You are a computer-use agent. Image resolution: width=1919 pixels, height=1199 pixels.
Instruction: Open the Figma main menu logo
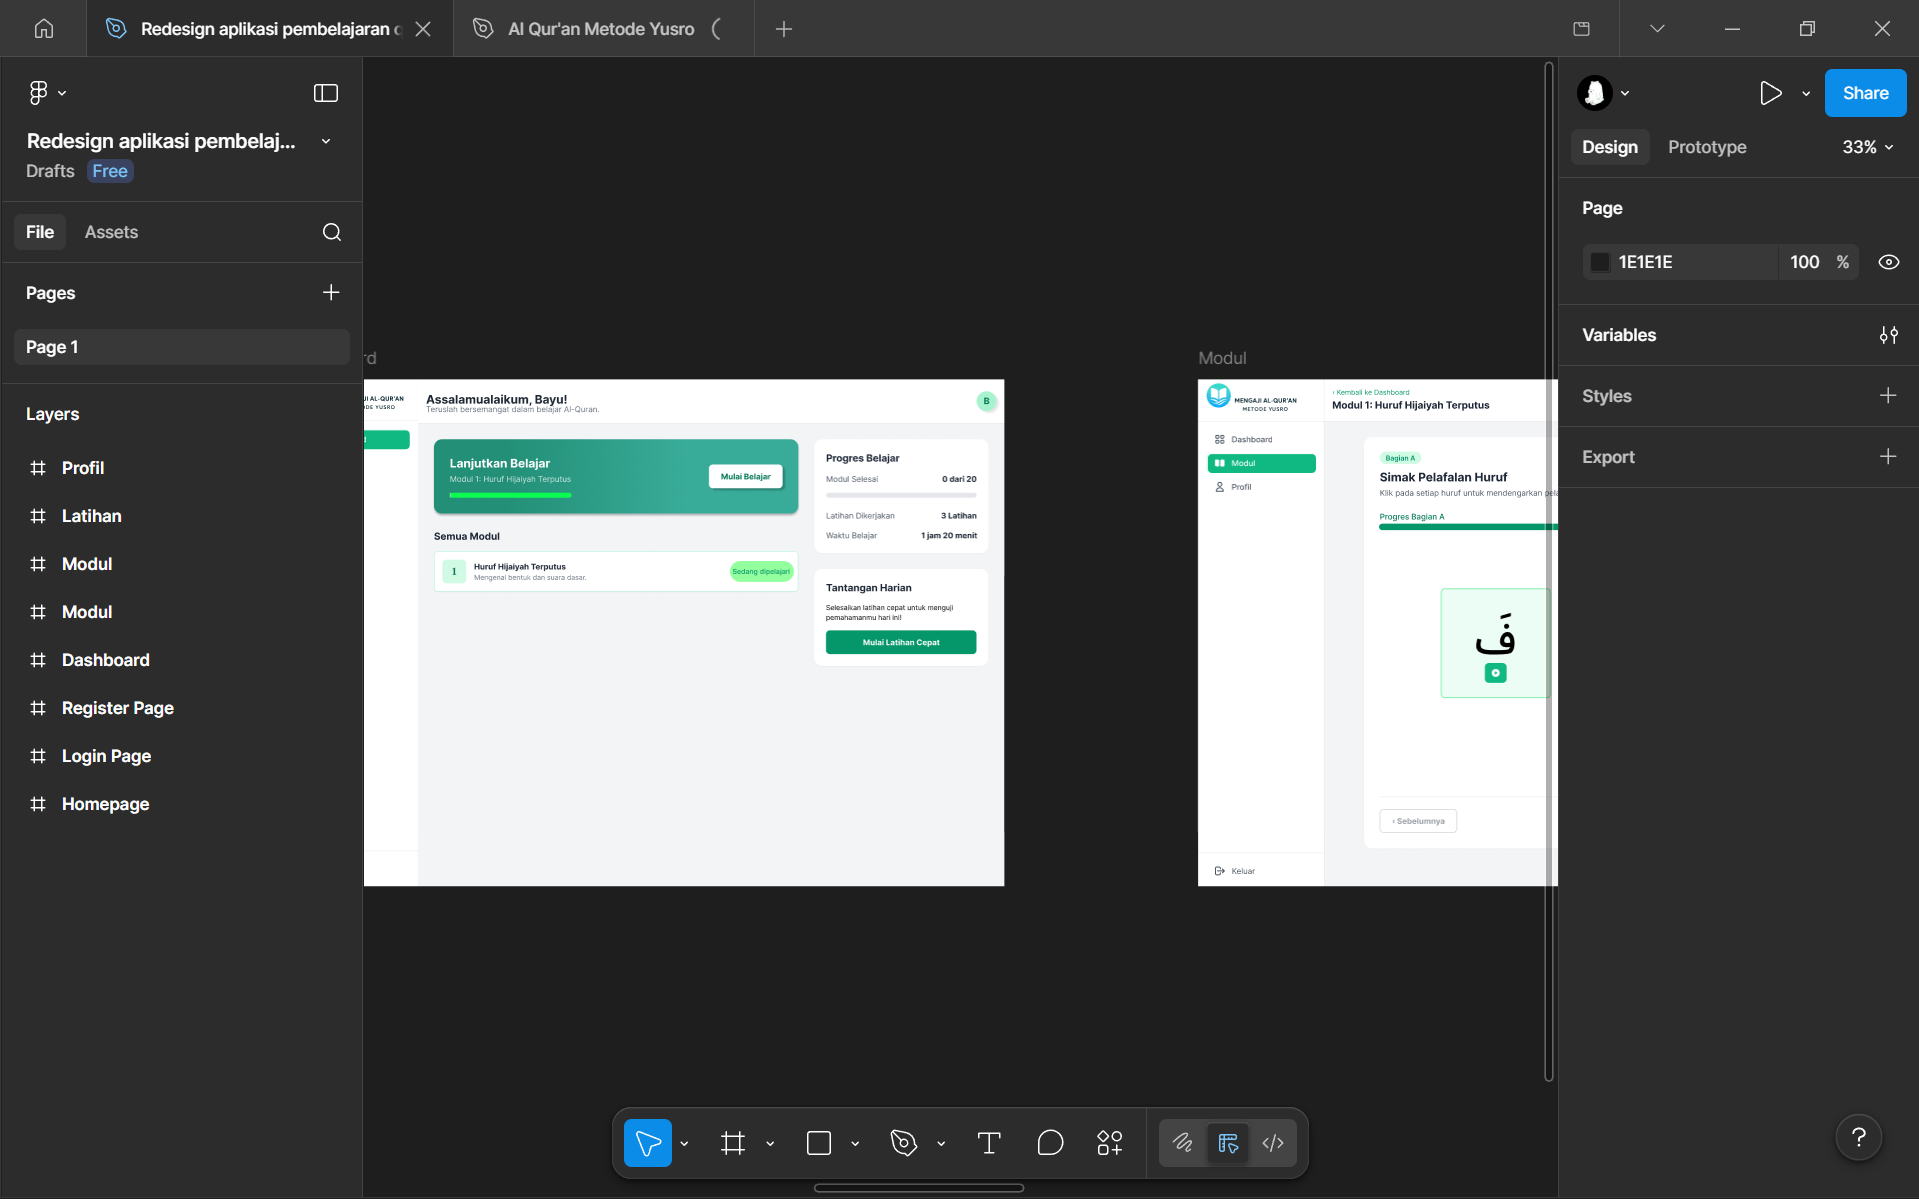pyautogui.click(x=38, y=93)
